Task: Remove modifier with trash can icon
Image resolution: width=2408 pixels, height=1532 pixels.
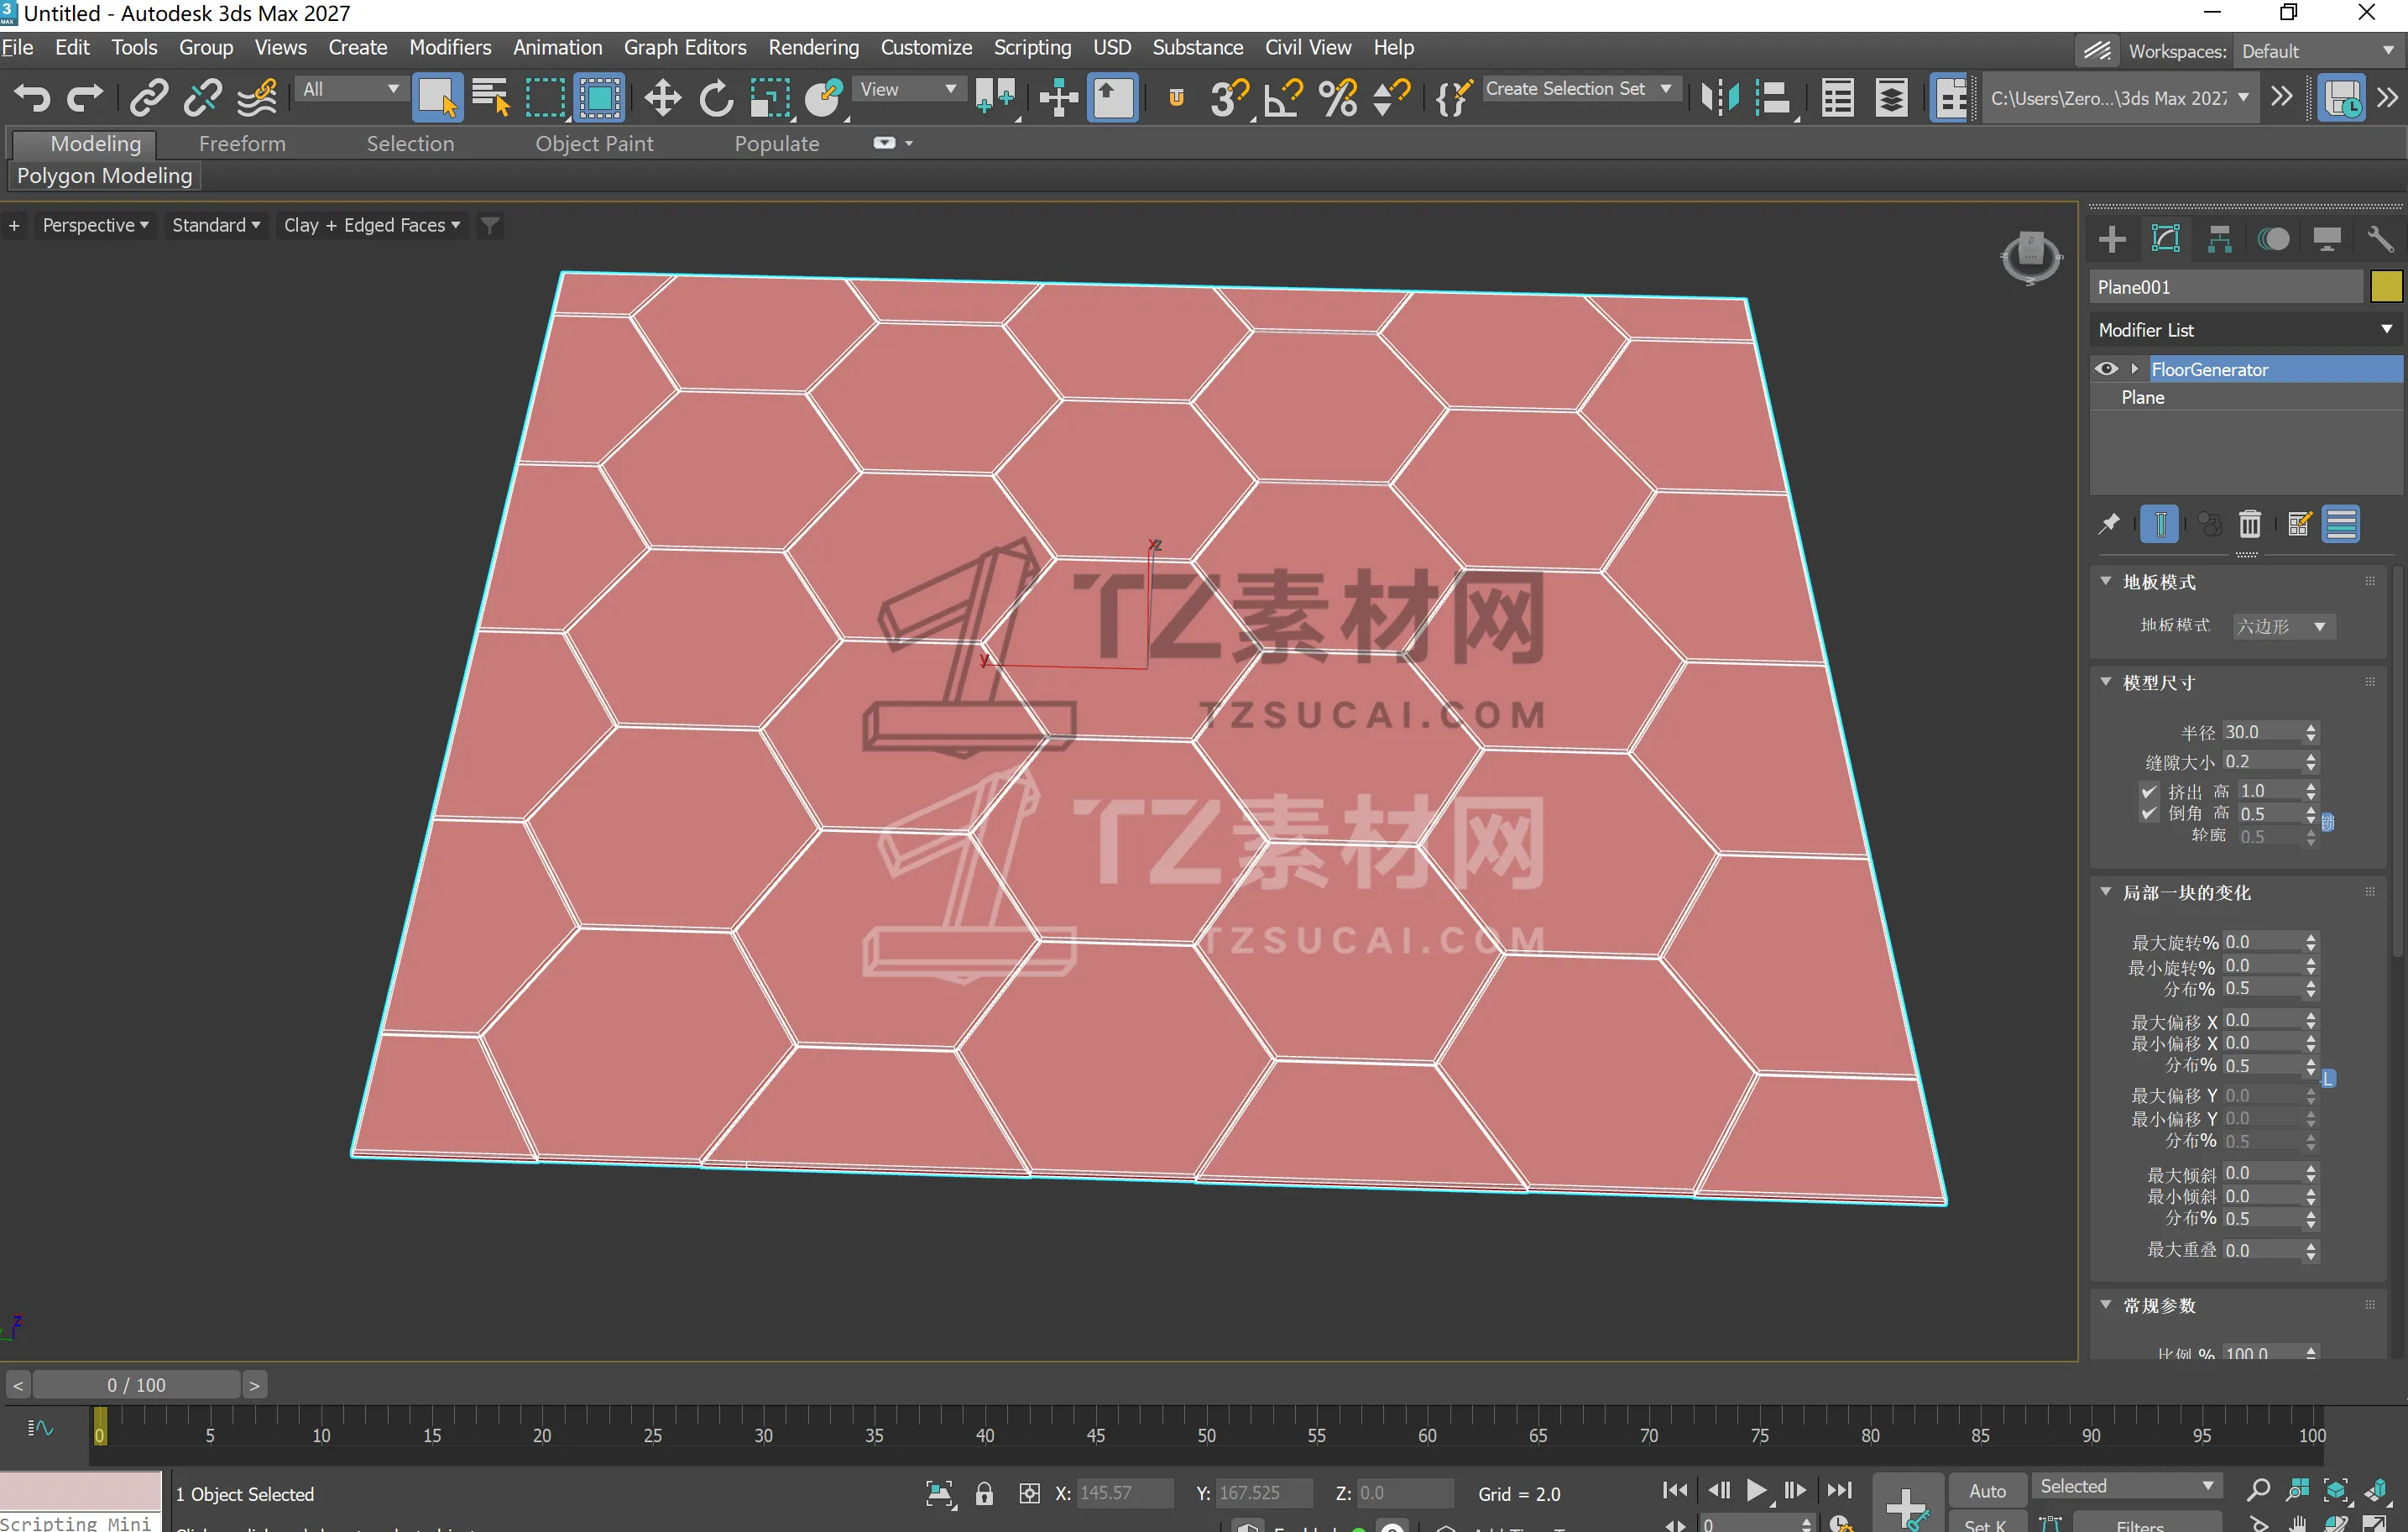Action: (2249, 524)
